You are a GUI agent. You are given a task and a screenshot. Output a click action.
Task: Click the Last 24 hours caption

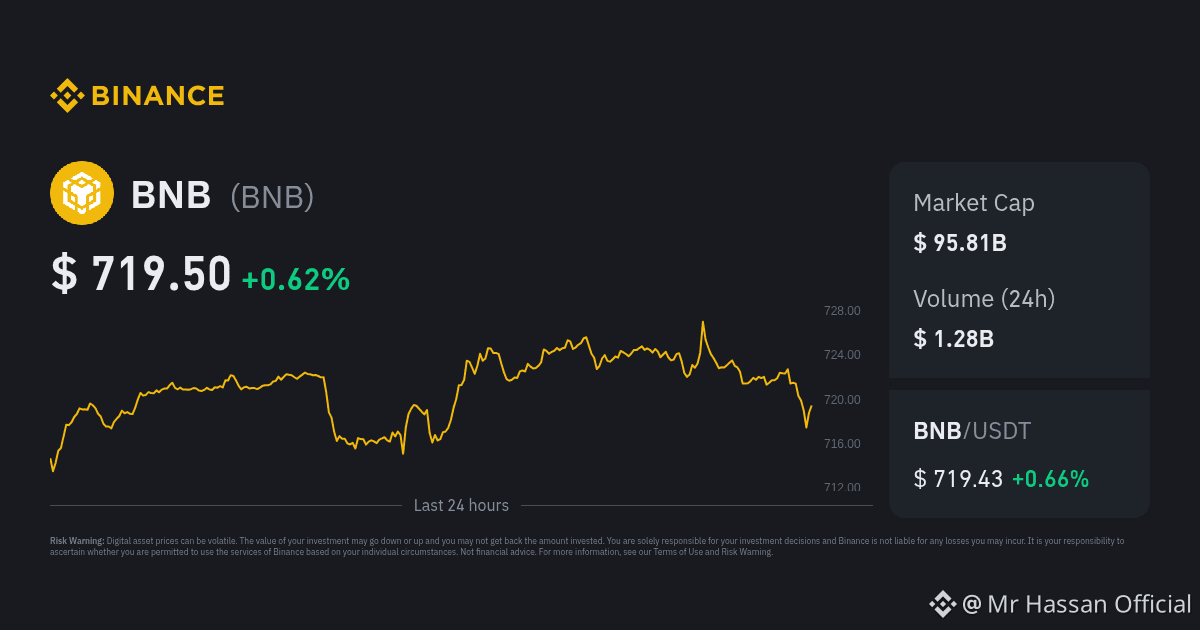(461, 506)
